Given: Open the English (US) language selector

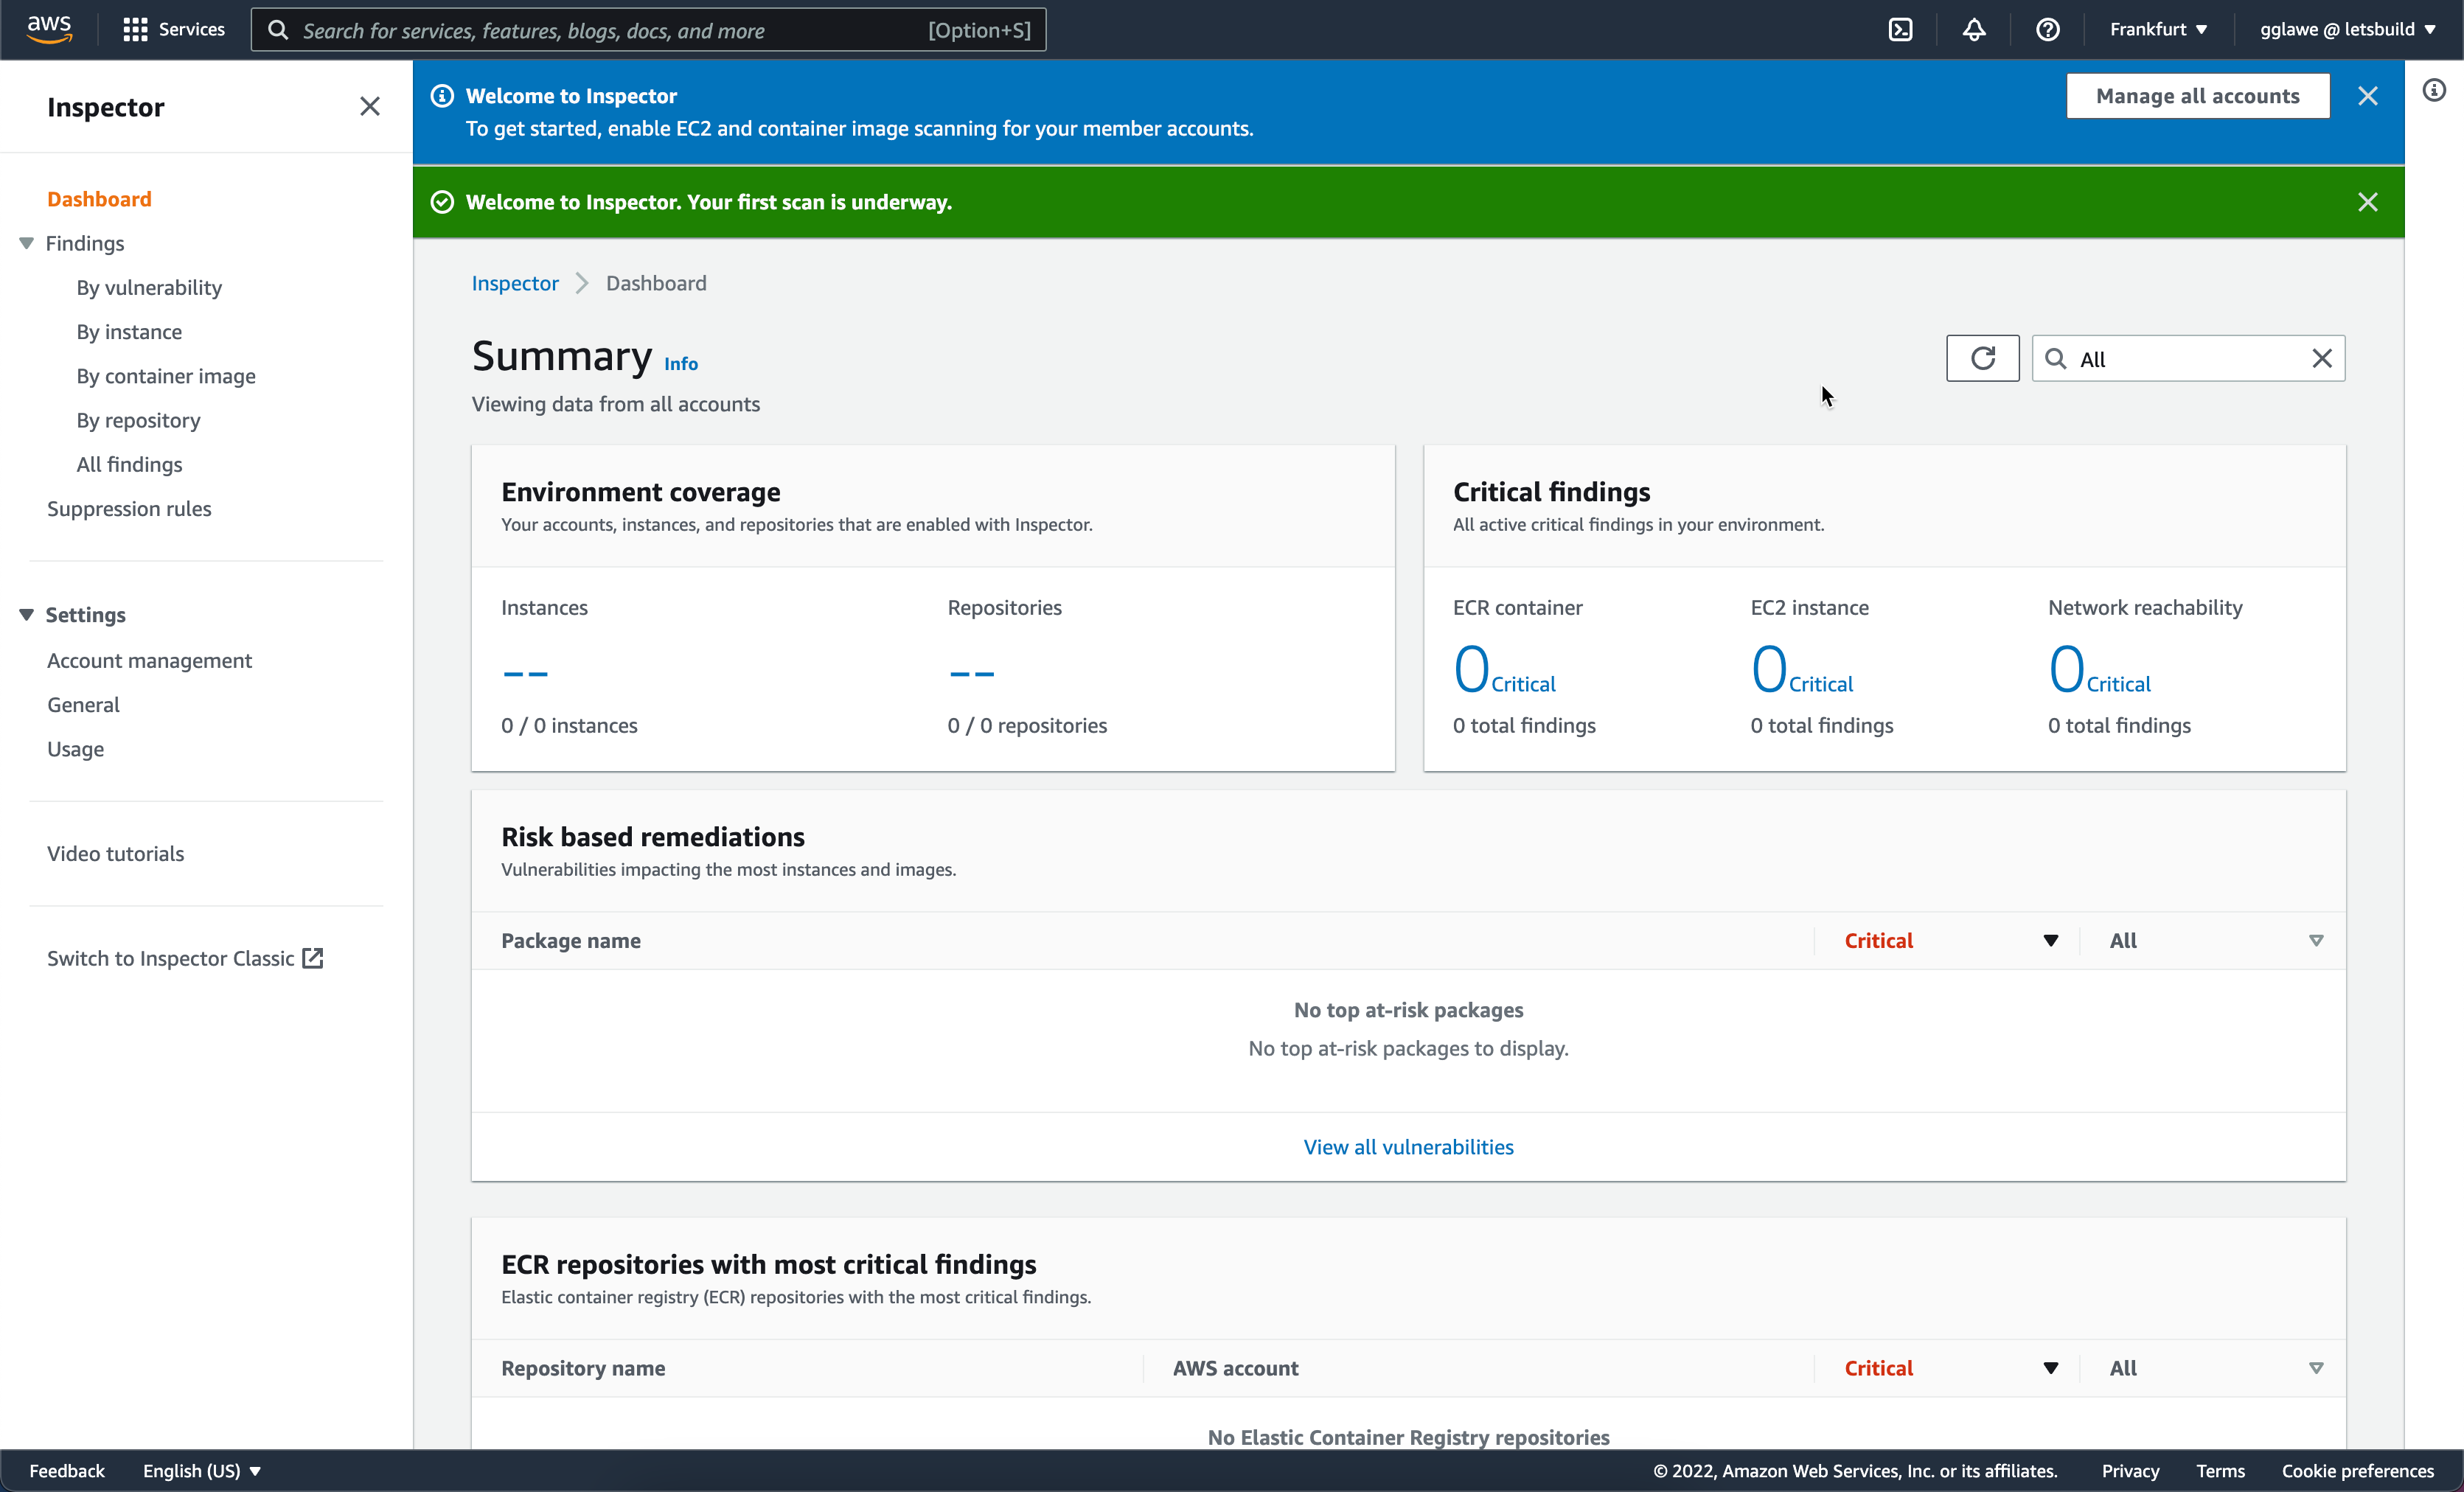Looking at the screenshot, I should 201,1470.
